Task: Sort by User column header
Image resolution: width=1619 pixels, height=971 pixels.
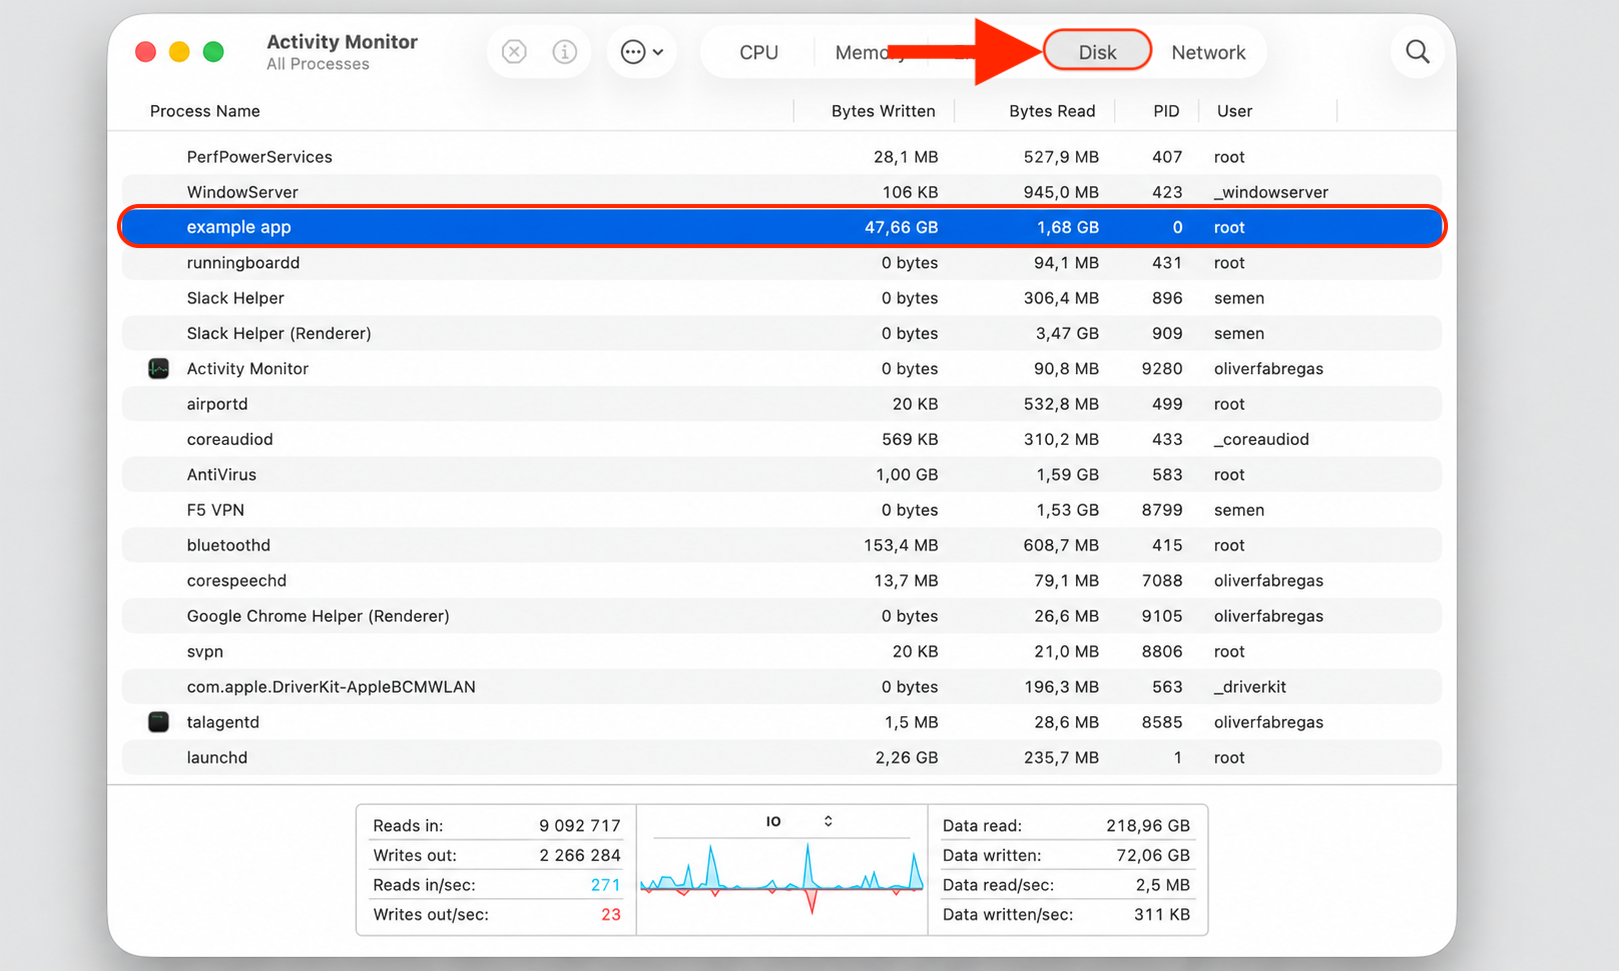Action: coord(1234,111)
